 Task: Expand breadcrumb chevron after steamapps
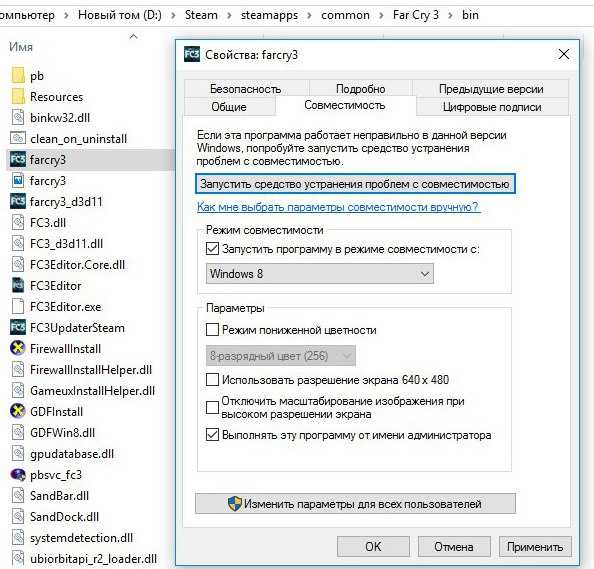(x=310, y=16)
